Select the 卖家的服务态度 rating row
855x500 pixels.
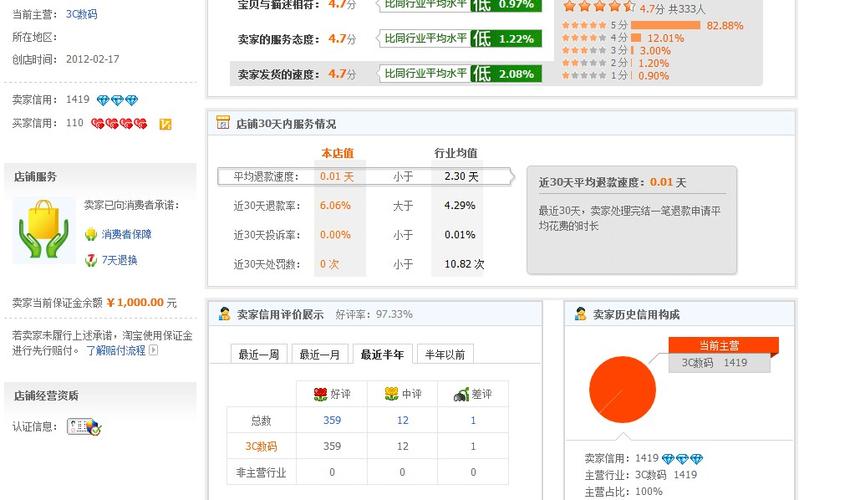tap(390, 39)
